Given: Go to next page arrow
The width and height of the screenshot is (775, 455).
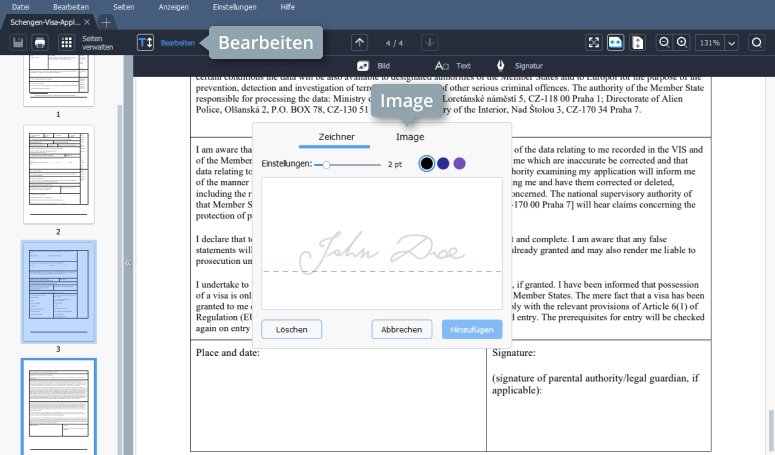Looking at the screenshot, I should coord(430,42).
